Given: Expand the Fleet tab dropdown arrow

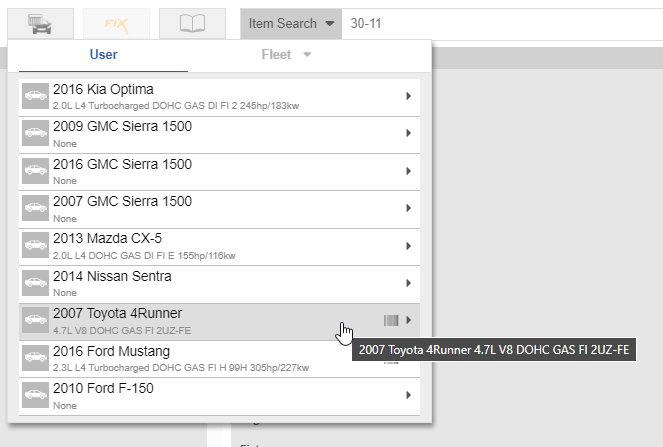Looking at the screenshot, I should (x=308, y=55).
